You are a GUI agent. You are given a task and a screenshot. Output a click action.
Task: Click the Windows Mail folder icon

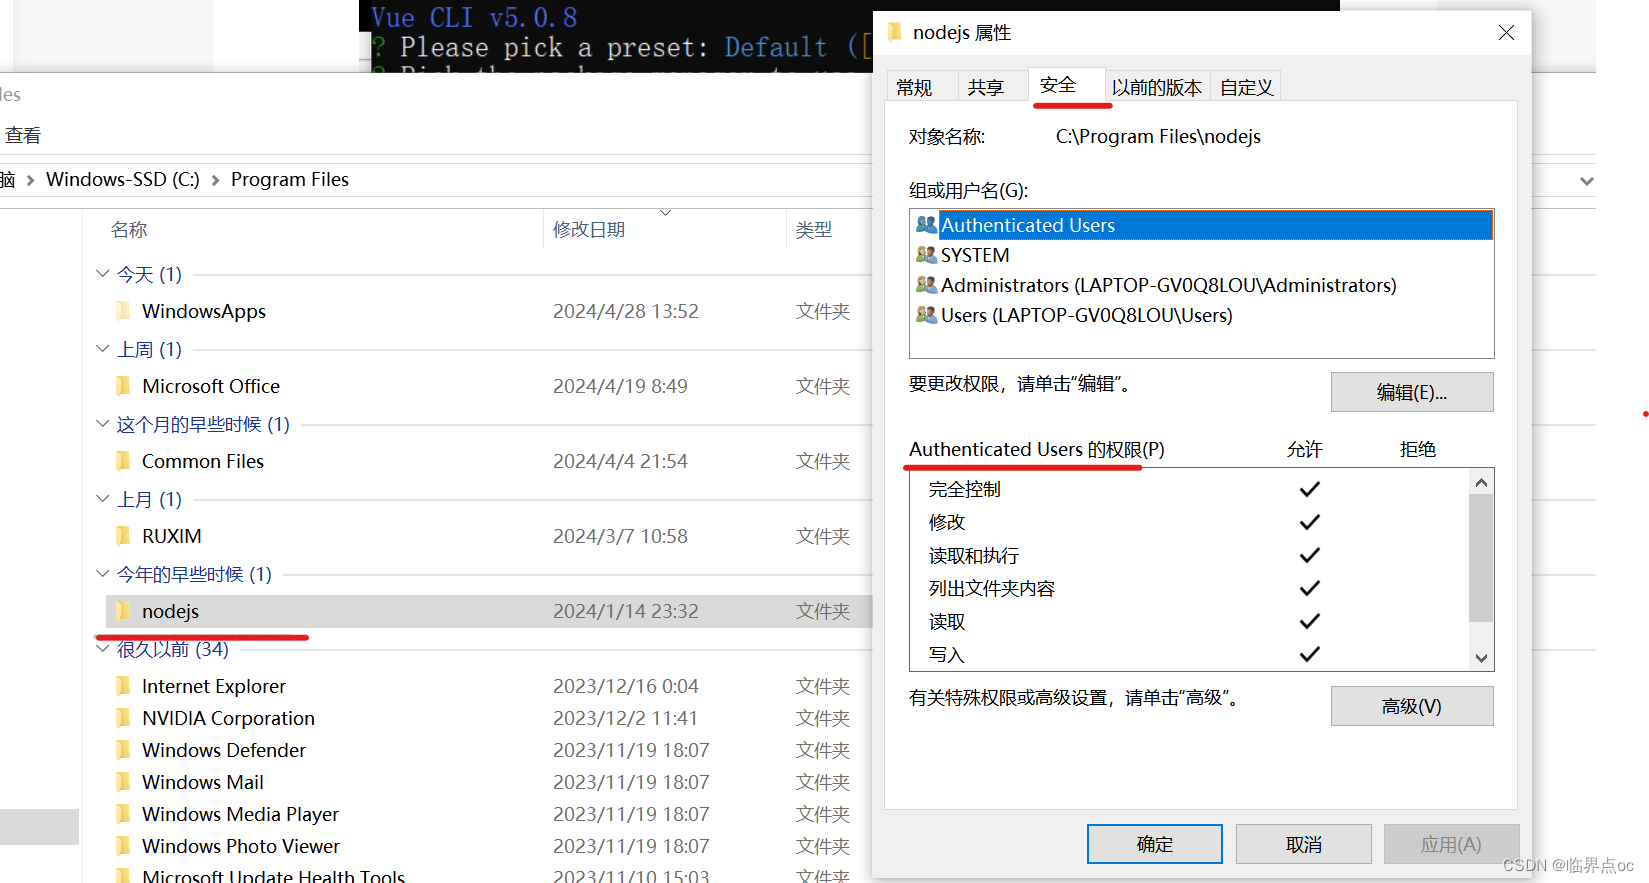tap(123, 782)
